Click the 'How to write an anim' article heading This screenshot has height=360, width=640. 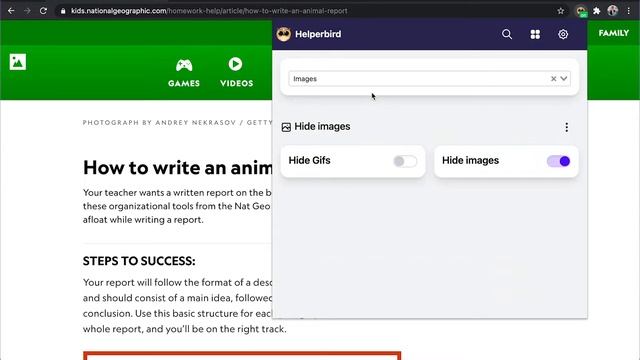pyautogui.click(x=178, y=168)
